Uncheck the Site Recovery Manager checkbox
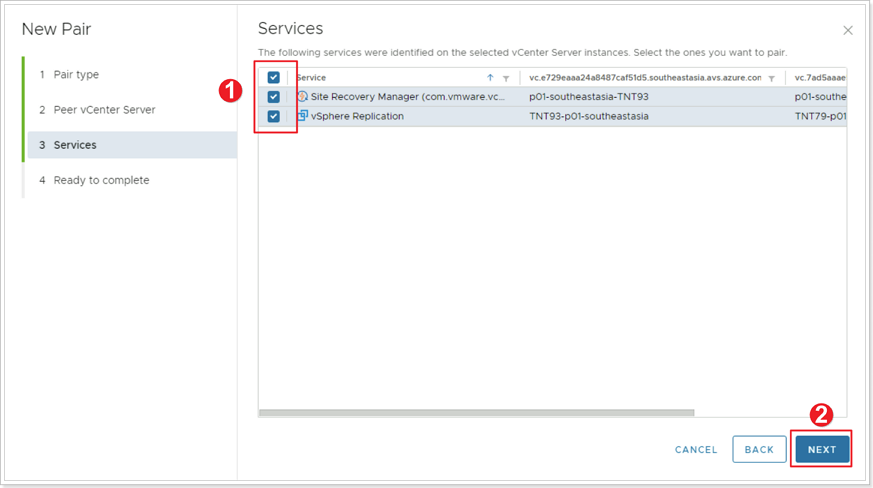 click(x=273, y=96)
